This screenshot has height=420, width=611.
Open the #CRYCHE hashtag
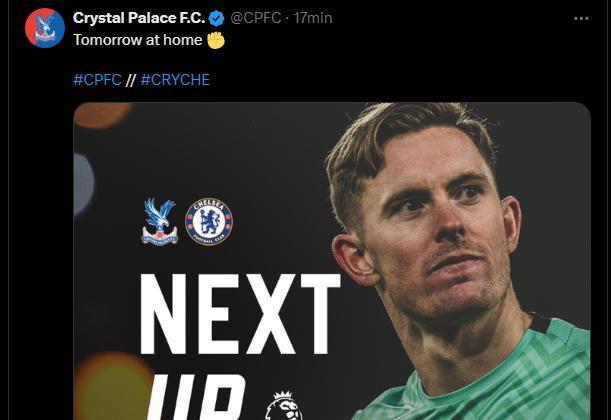point(175,80)
